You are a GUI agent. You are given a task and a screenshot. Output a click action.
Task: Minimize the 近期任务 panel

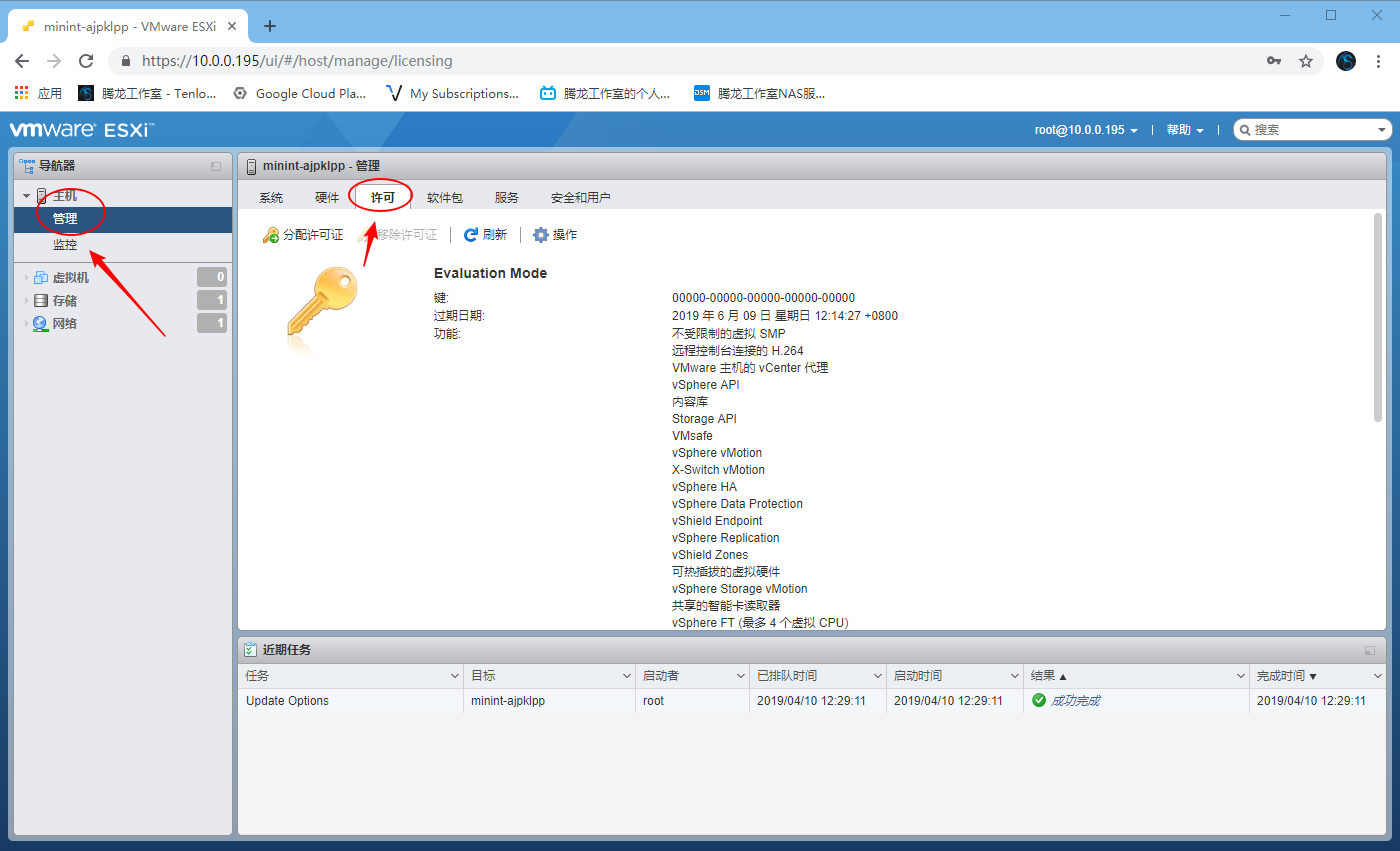click(x=1370, y=650)
